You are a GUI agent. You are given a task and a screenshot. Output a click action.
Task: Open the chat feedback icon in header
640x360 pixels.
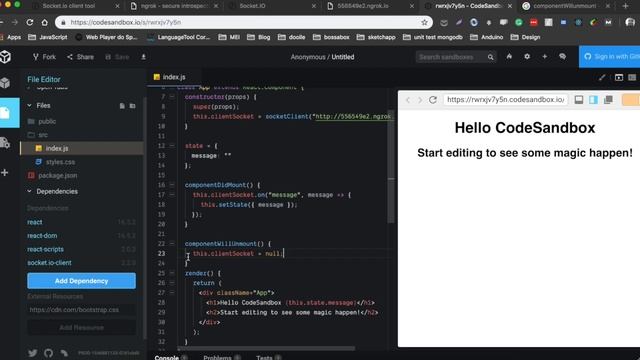click(562, 57)
